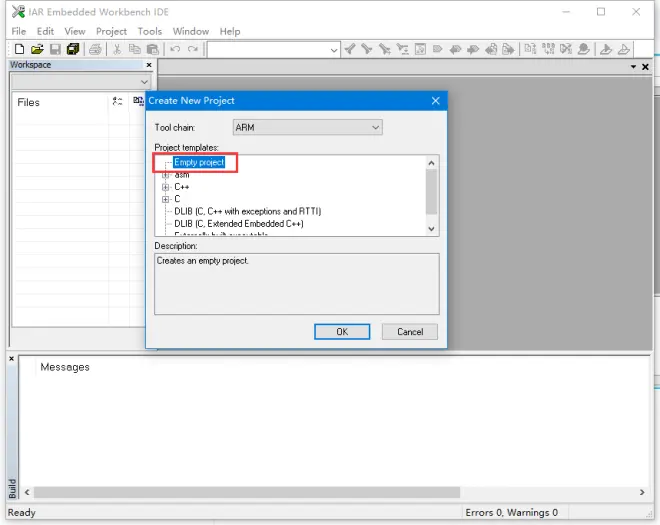The image size is (660, 525).
Task: Open the Project menu
Action: (x=111, y=31)
